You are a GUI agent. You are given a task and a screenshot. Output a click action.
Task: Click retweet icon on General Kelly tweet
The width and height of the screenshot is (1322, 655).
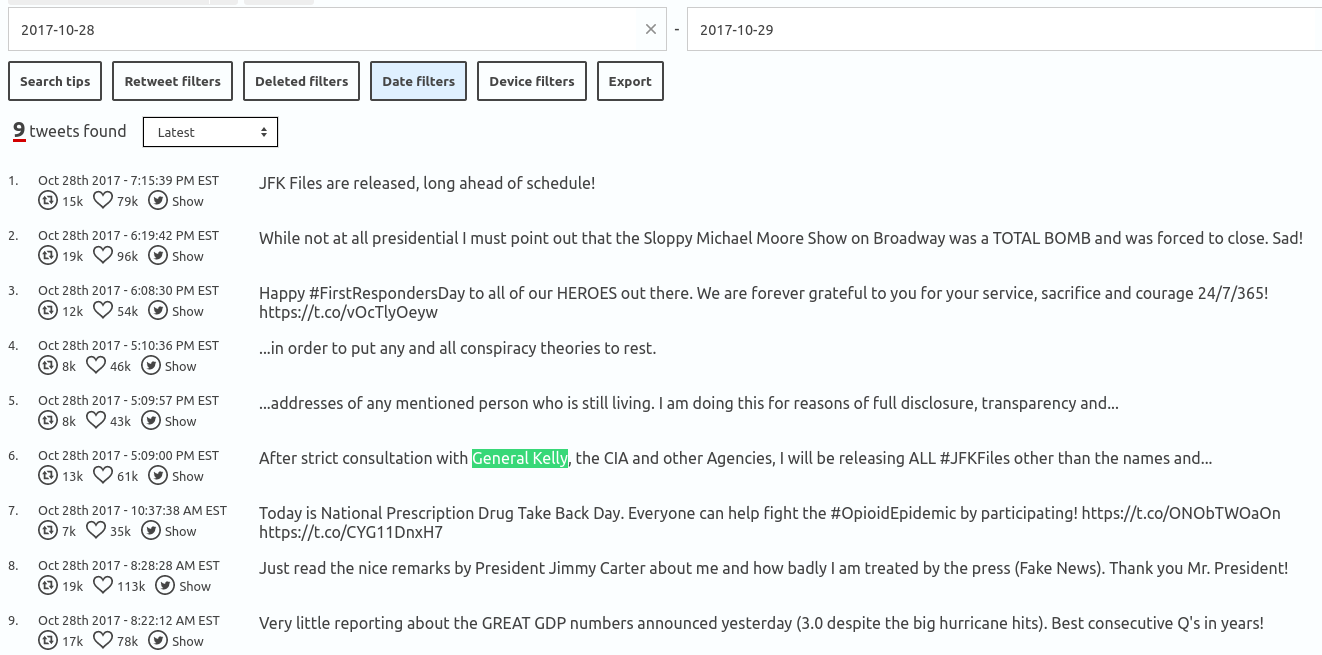click(47, 476)
